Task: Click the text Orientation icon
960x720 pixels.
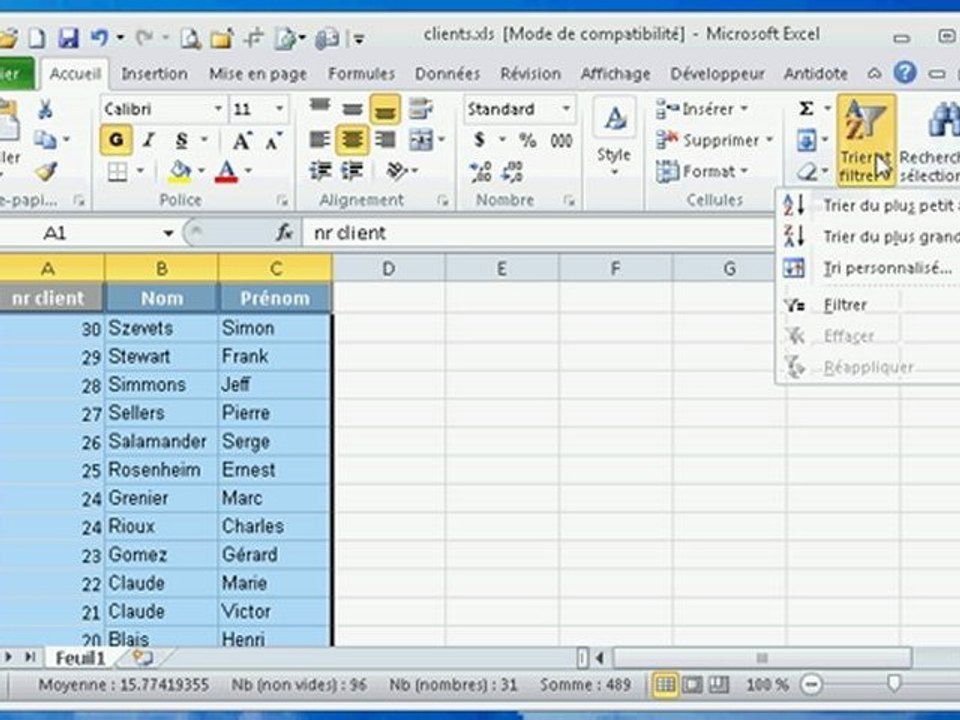Action: 397,171
